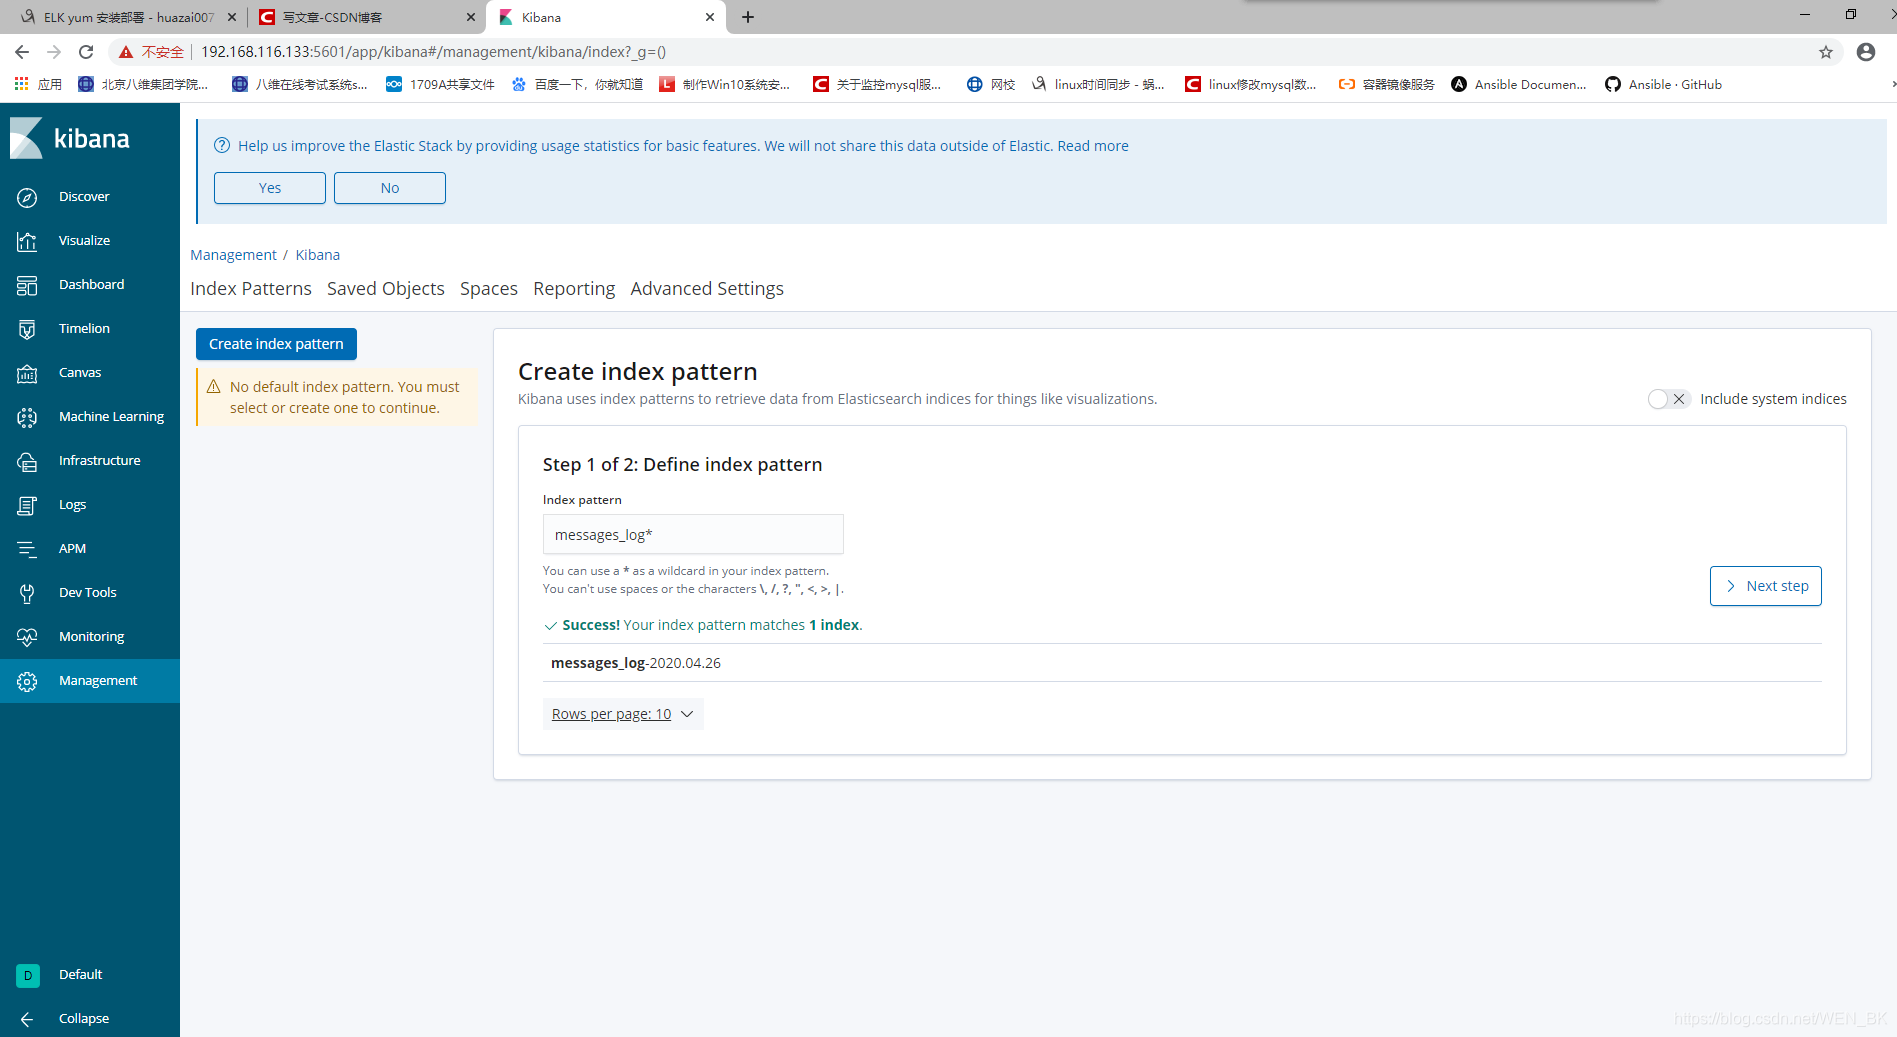Open the Canvas icon in sidebar
This screenshot has width=1897, height=1037.
[x=27, y=373]
